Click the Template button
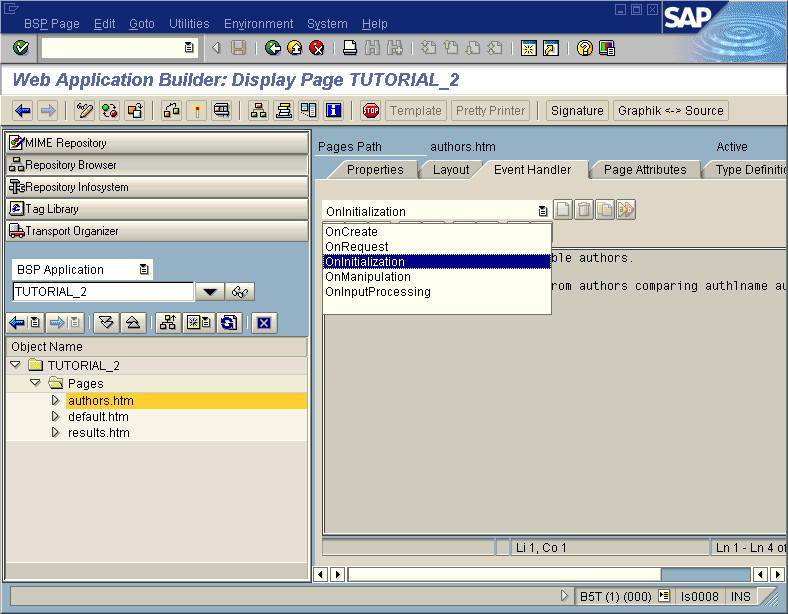 [x=416, y=111]
